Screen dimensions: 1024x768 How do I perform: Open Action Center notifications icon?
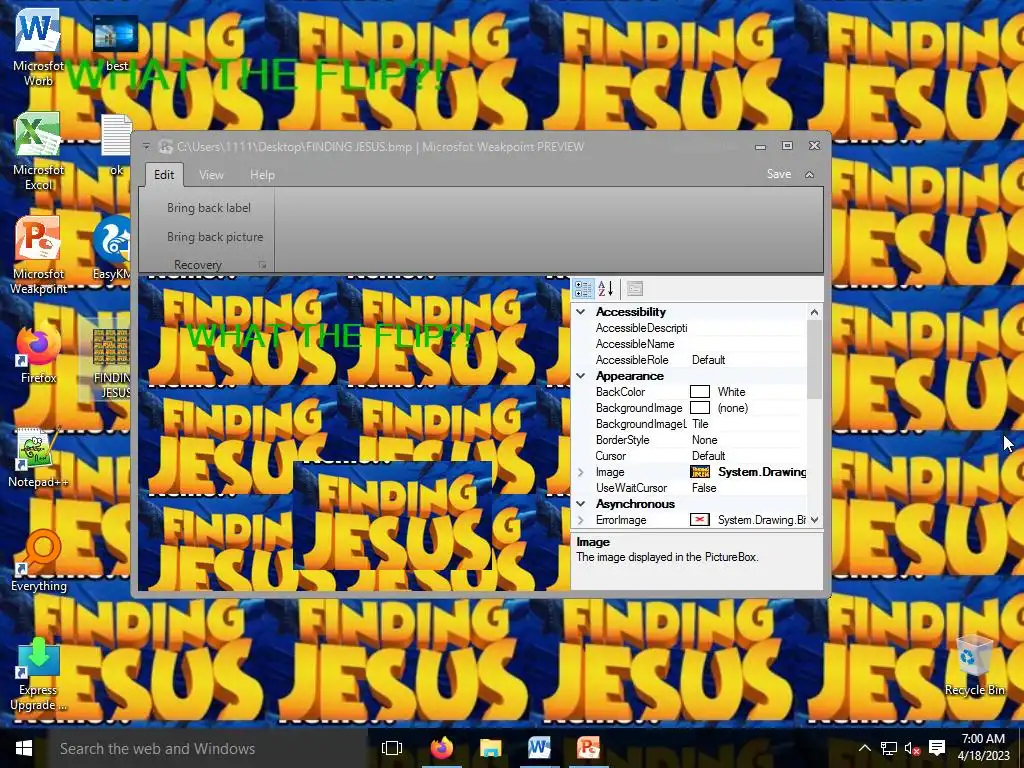(x=936, y=748)
